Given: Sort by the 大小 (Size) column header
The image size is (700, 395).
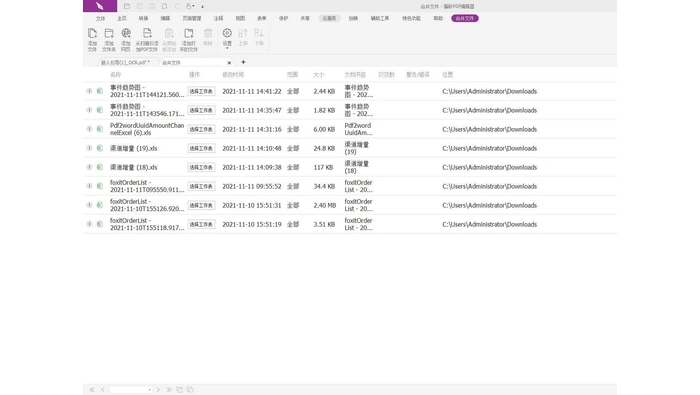Looking at the screenshot, I should tap(319, 75).
